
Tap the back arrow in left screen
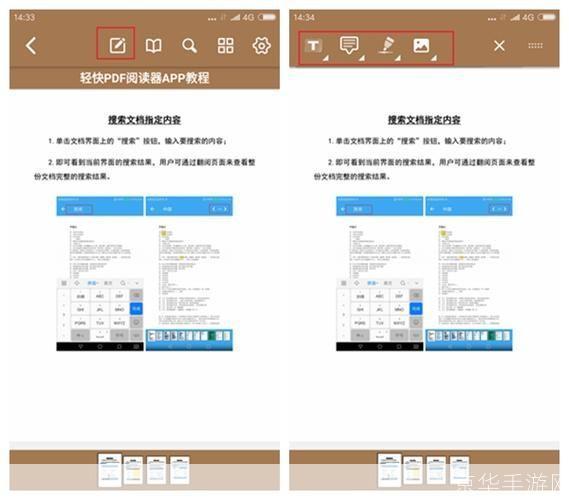pyautogui.click(x=31, y=46)
